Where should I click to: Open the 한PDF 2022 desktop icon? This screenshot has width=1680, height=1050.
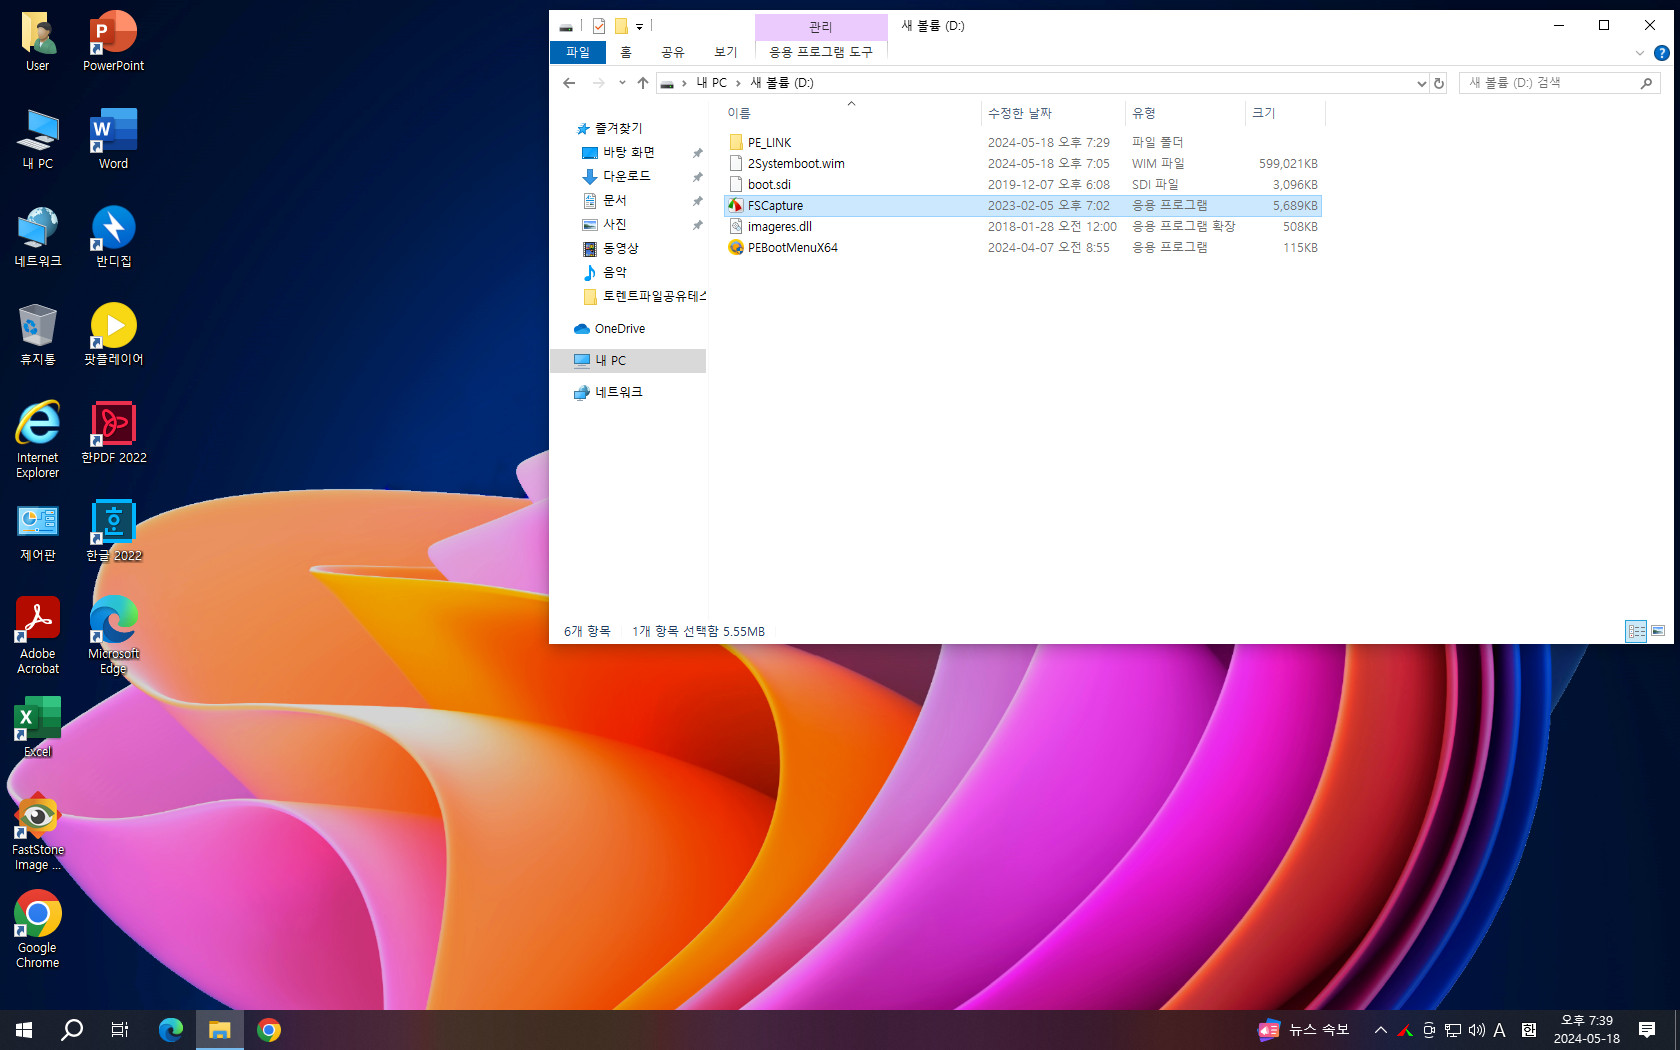click(x=113, y=433)
